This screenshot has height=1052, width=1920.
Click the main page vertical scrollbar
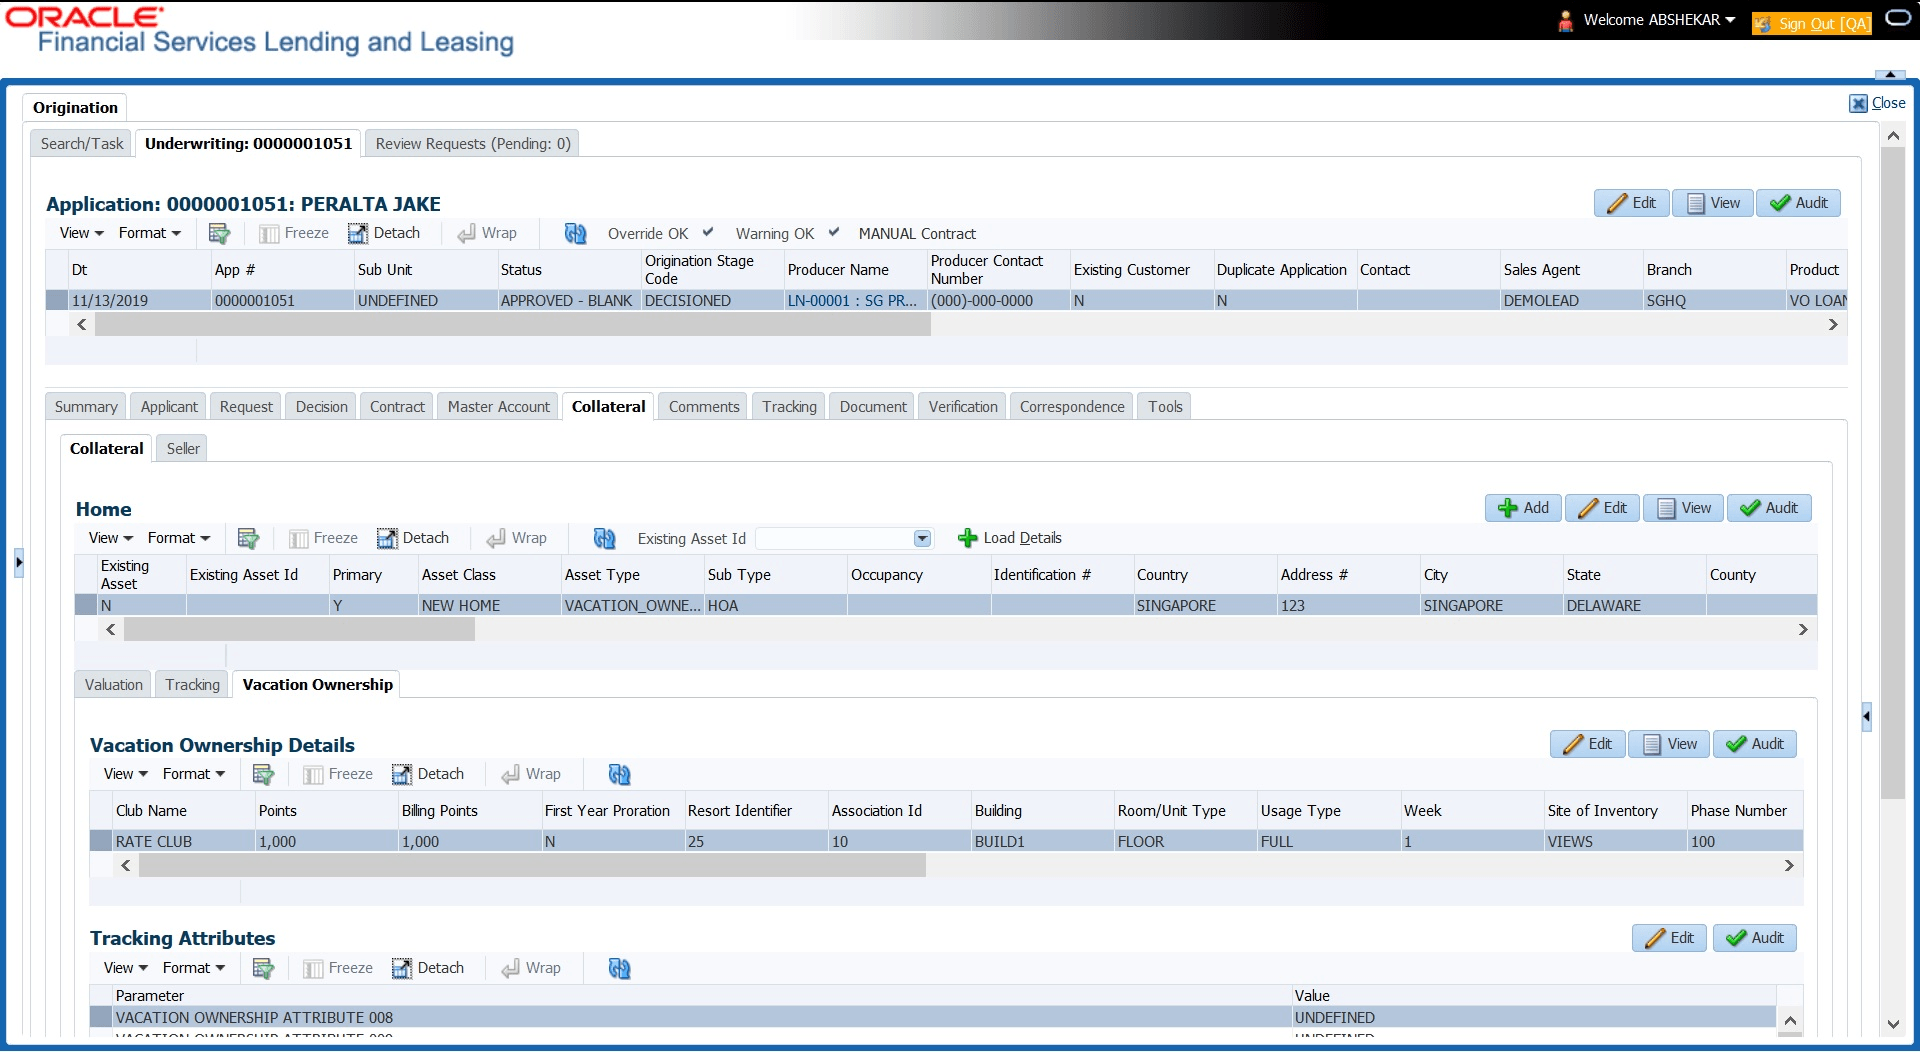pyautogui.click(x=1892, y=473)
